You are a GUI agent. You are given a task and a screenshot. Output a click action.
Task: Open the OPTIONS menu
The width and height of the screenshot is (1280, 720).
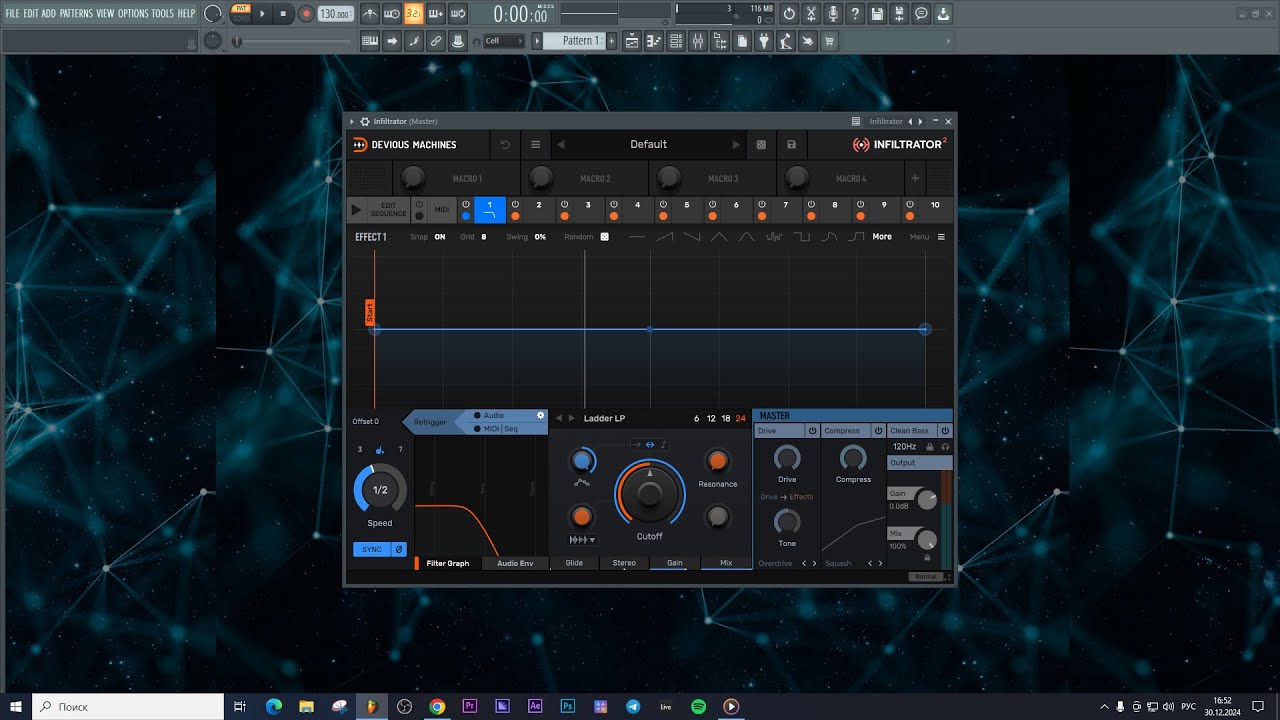point(132,14)
